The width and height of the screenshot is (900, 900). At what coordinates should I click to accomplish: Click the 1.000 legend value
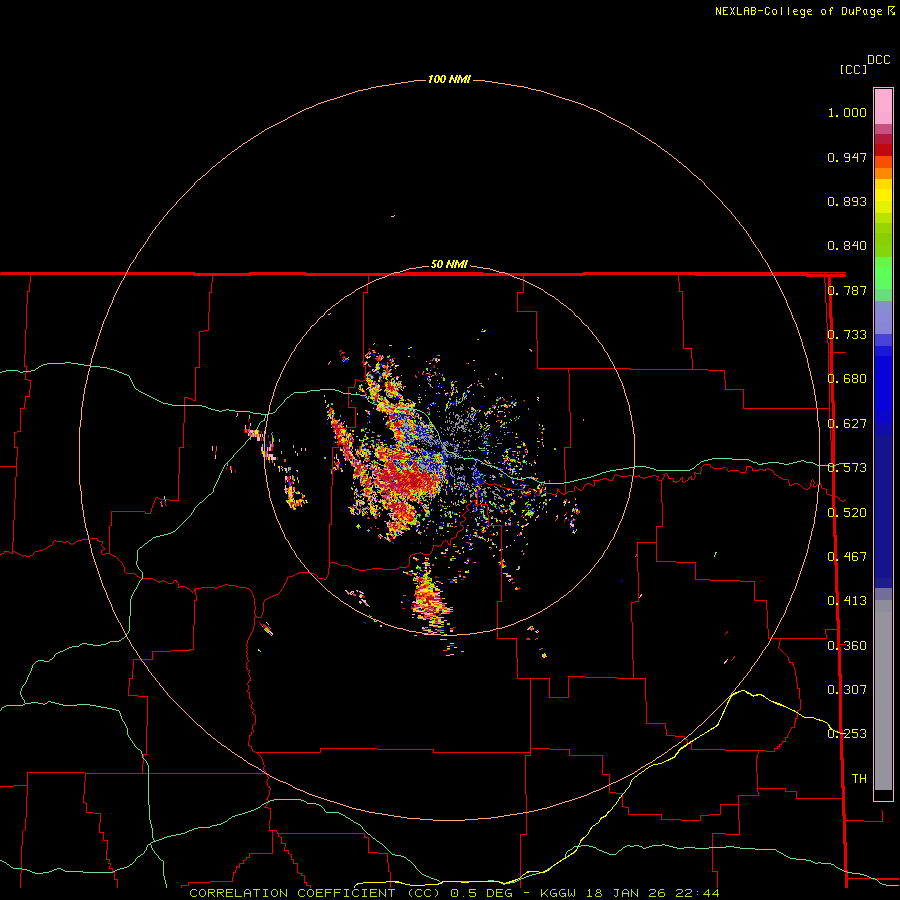847,112
